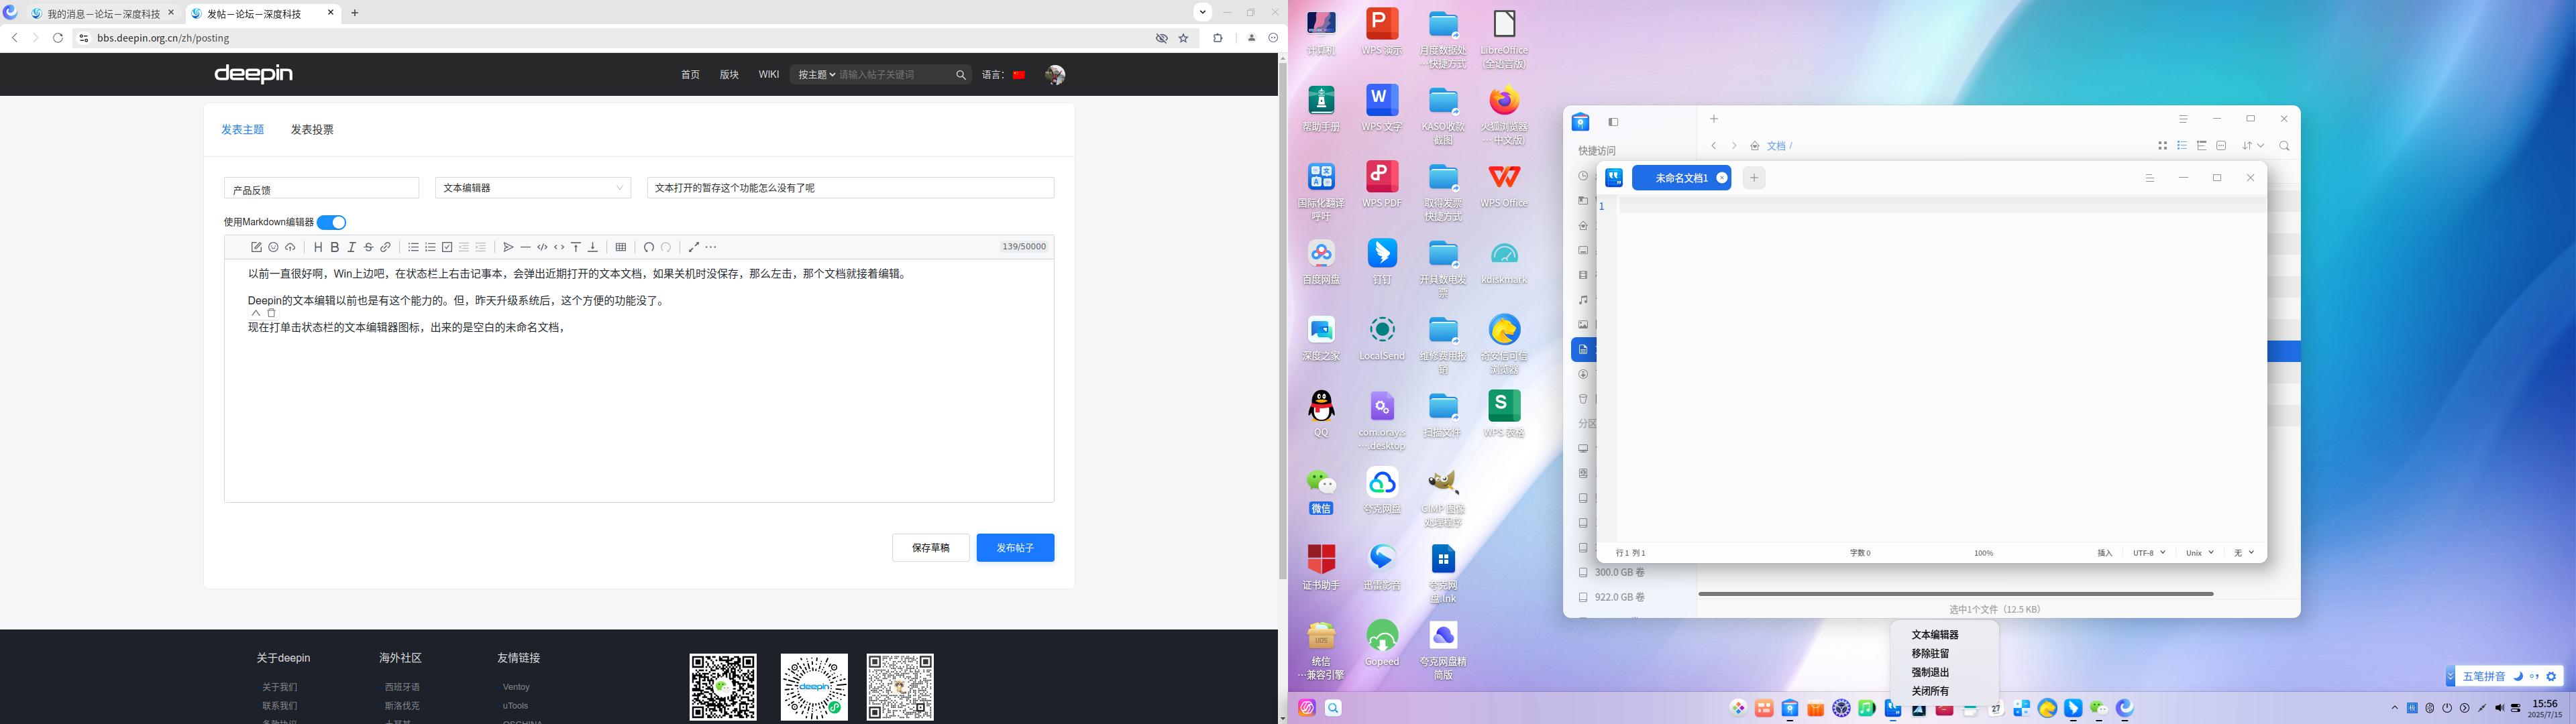This screenshot has width=2576, height=724.
Task: Click the QQ icon on the desktop
Action: point(1321,407)
